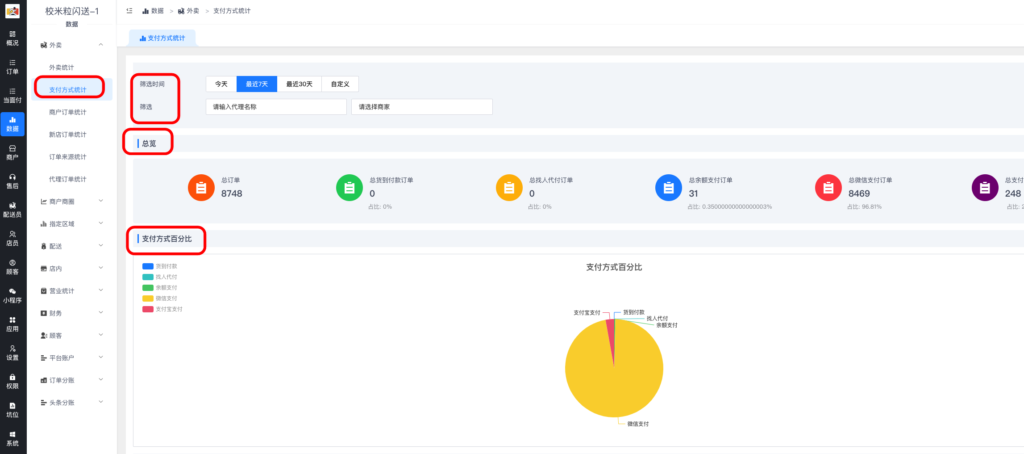
Task: Toggle the yellow 微信支付 legend swatch
Action: point(148,298)
